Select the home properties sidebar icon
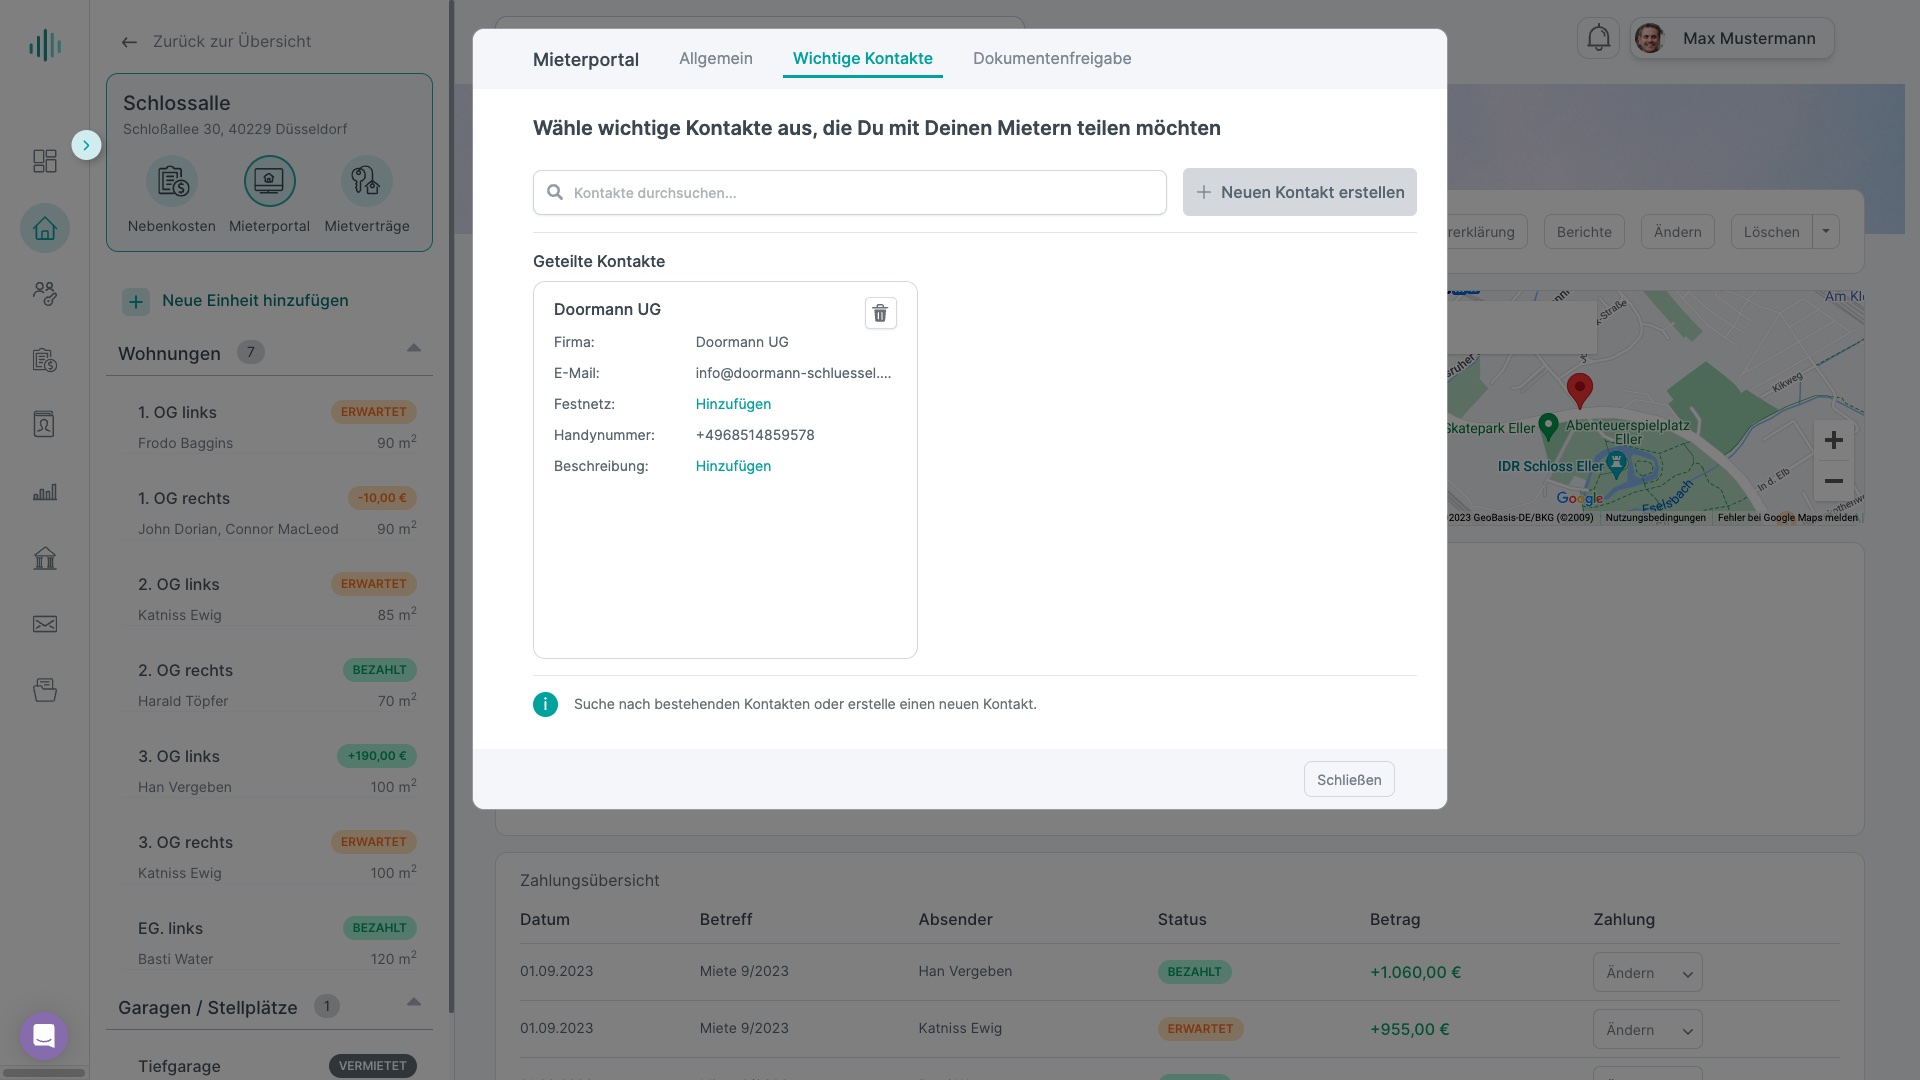Screen dimensions: 1920x1080 45,229
